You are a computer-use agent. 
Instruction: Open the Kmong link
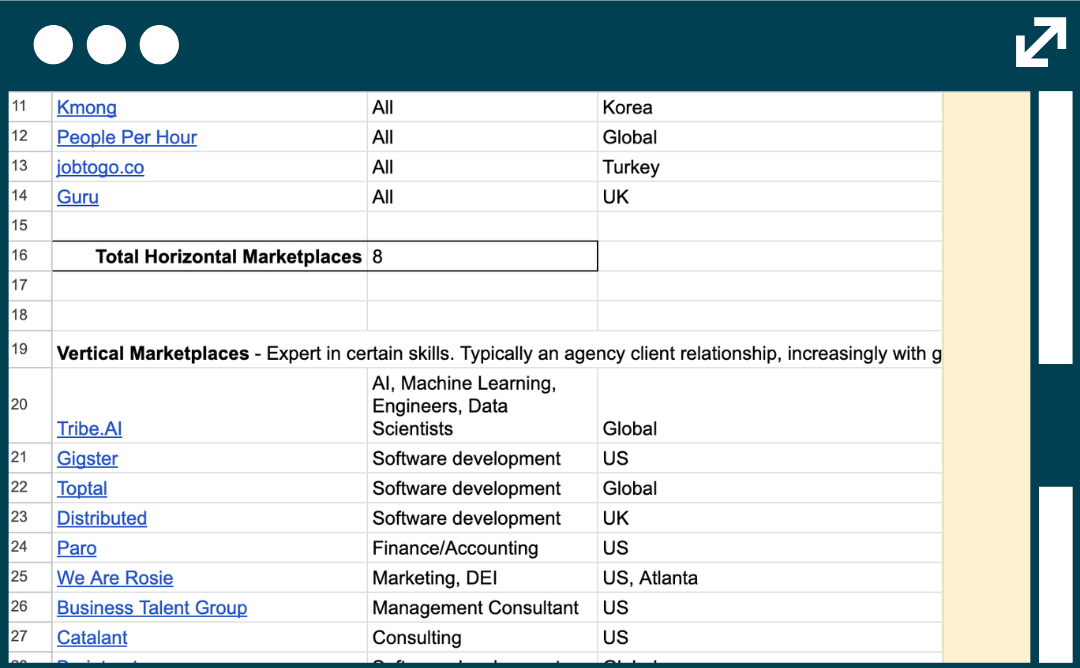coord(87,107)
